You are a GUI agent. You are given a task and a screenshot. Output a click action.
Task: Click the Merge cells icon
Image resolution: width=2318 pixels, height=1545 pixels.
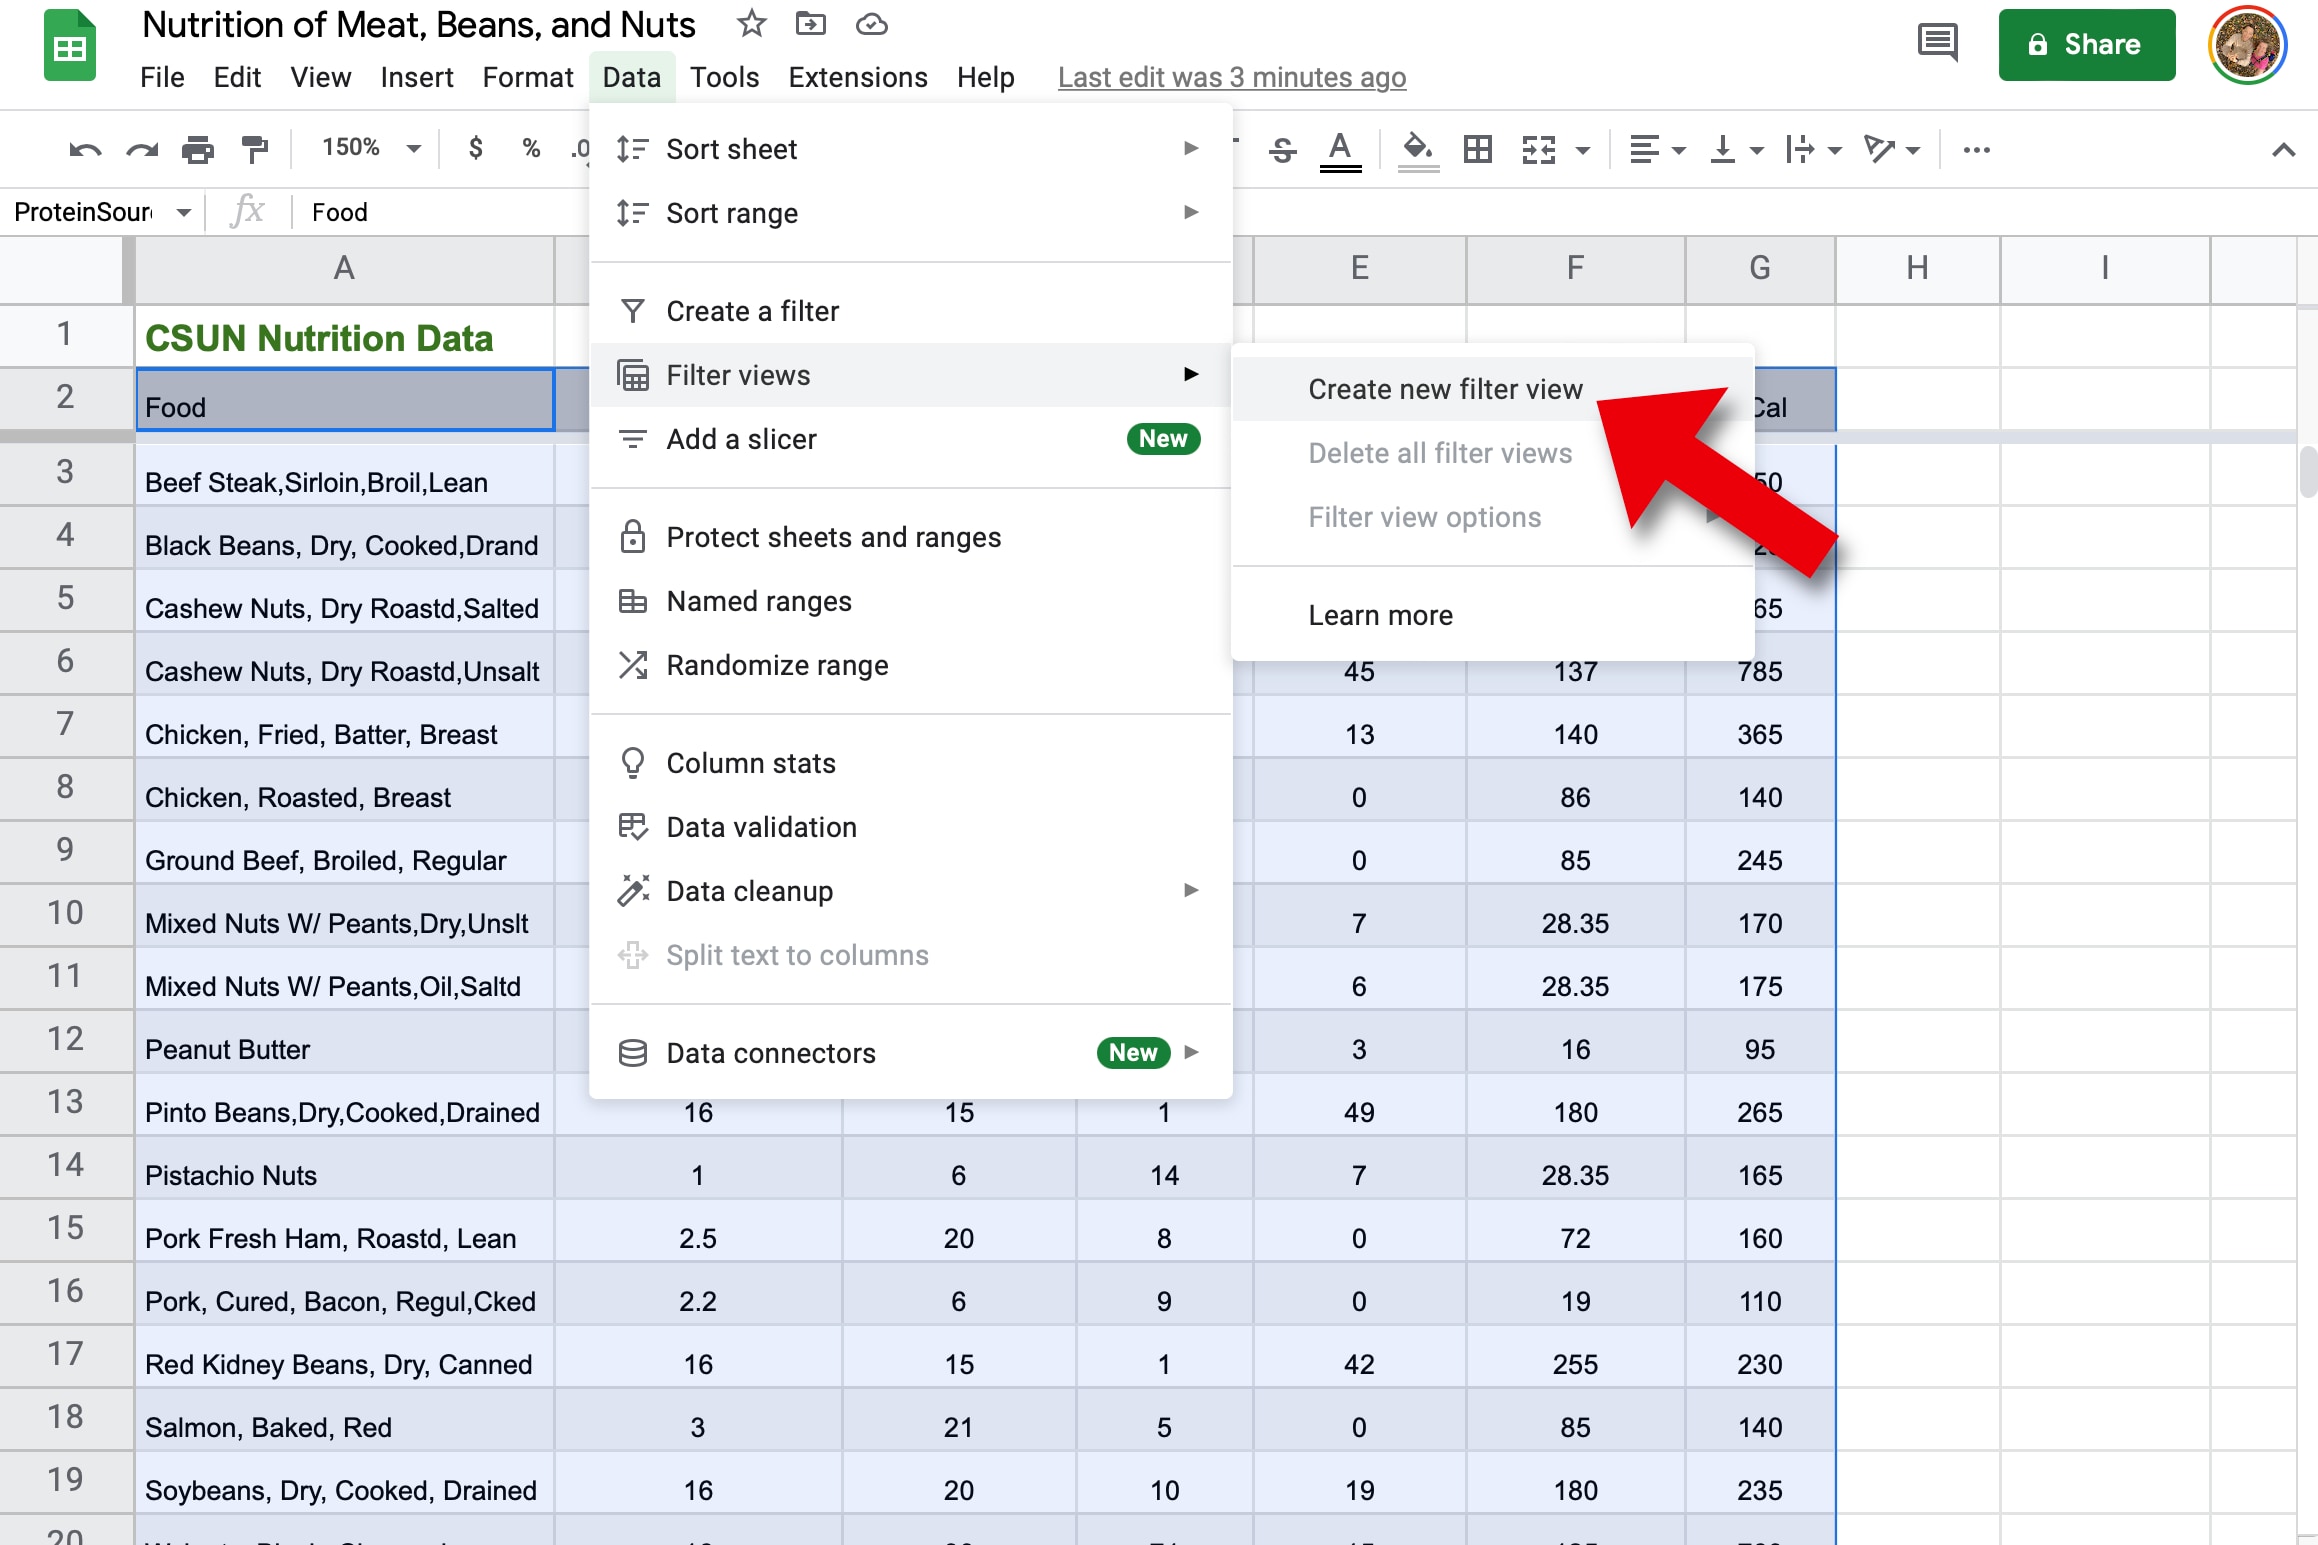[x=1539, y=150]
